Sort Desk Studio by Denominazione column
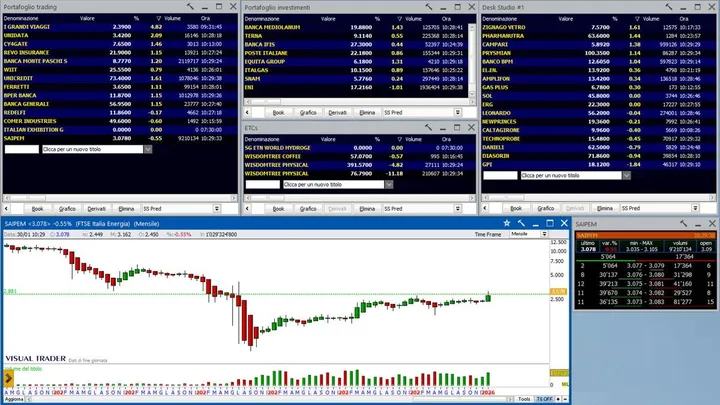 tap(500, 19)
